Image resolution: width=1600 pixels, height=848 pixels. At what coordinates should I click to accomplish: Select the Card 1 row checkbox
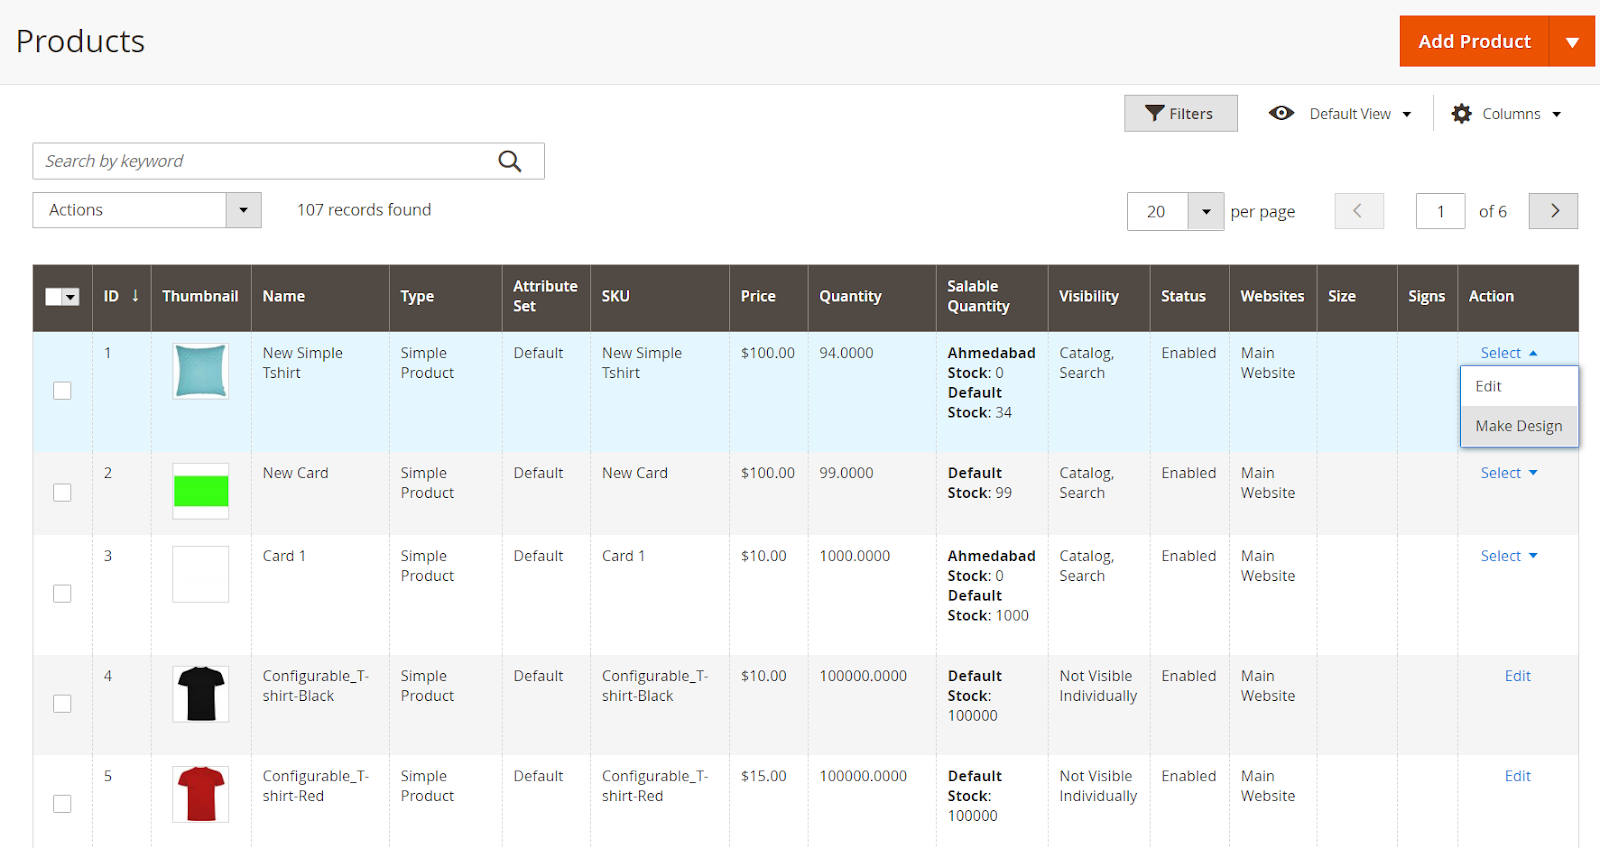pos(62,594)
